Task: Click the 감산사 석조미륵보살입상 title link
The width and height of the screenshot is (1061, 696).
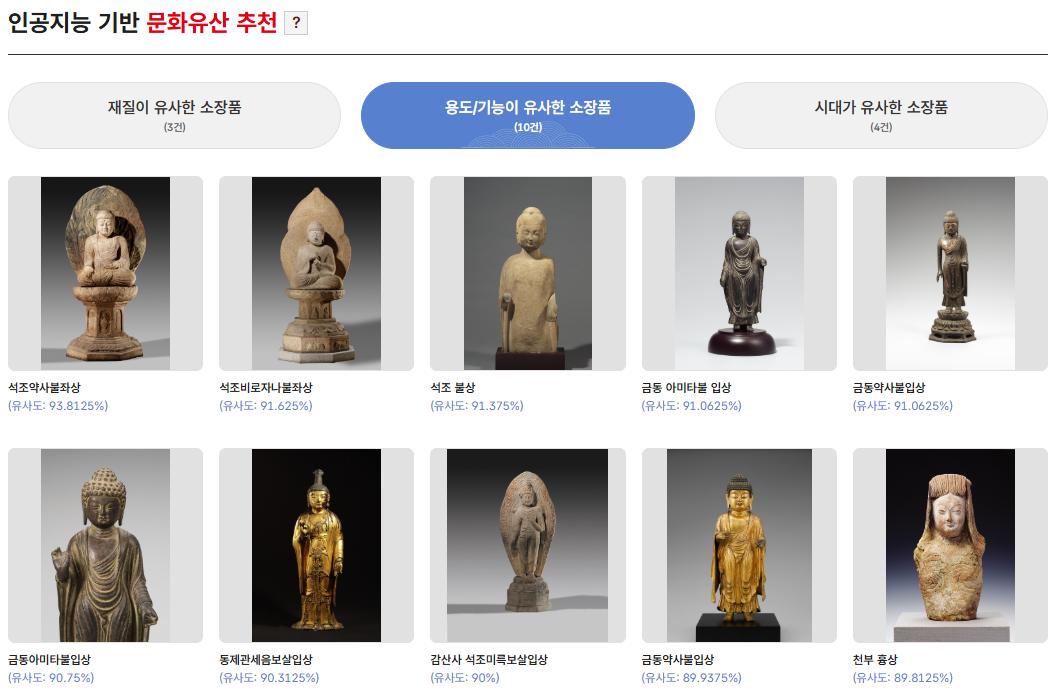Action: 489,659
